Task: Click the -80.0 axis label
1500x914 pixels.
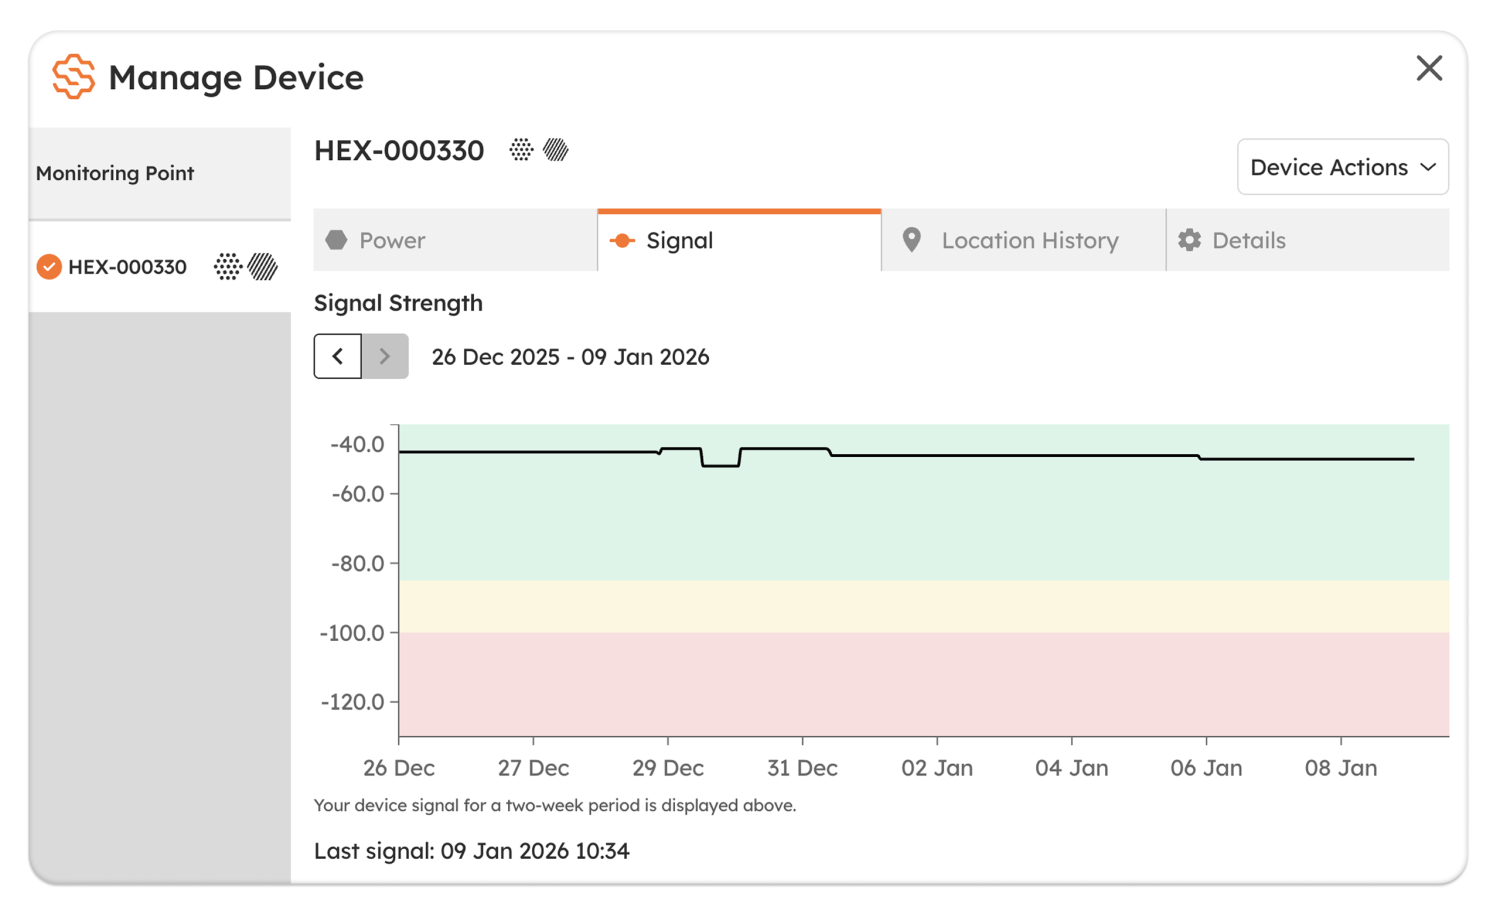Action: (x=357, y=564)
